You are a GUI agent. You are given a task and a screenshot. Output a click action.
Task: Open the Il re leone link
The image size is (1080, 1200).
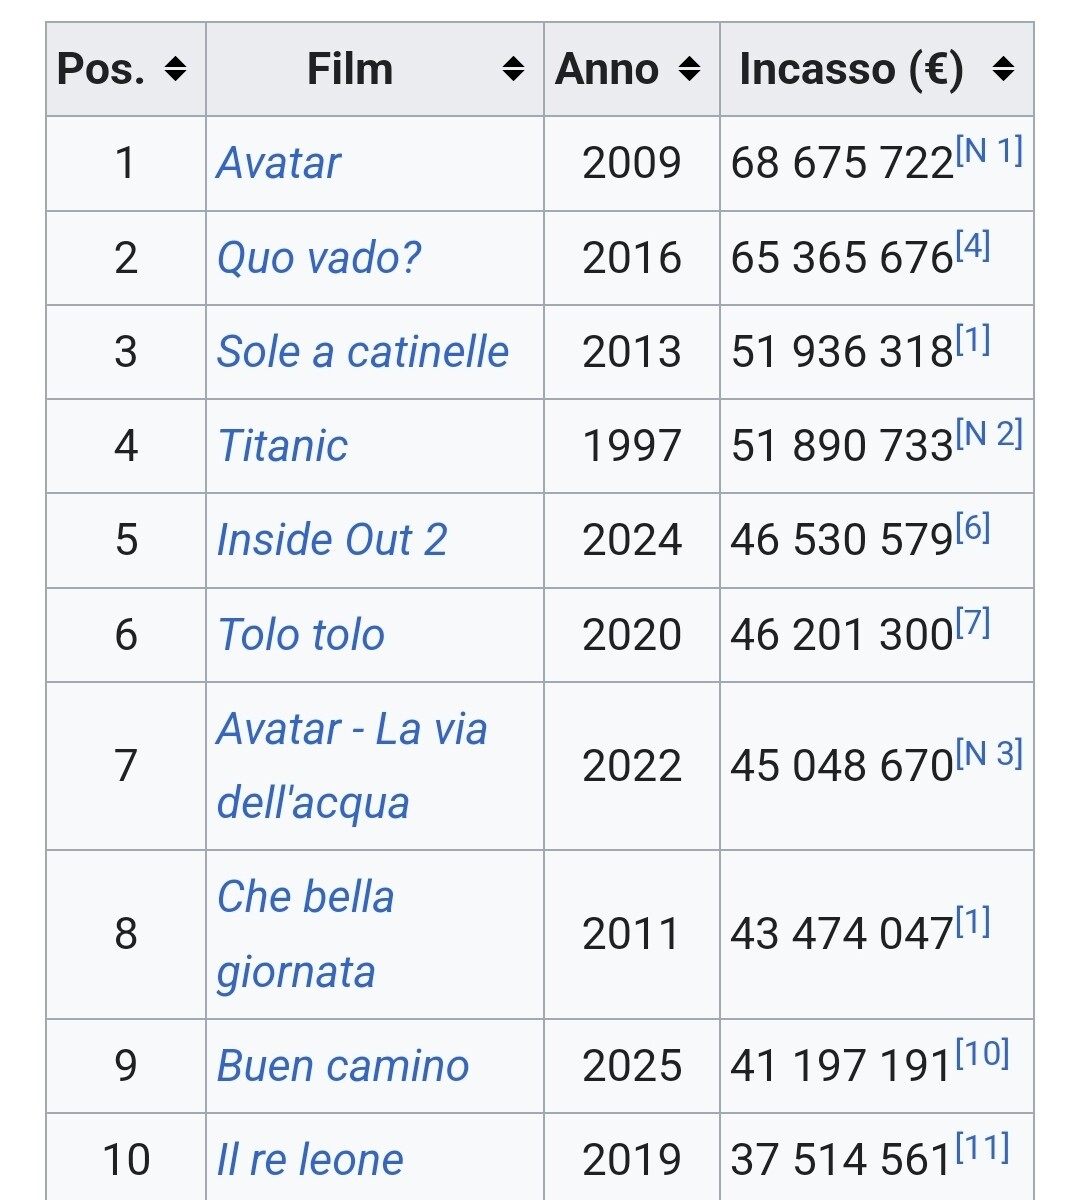pos(310,1160)
